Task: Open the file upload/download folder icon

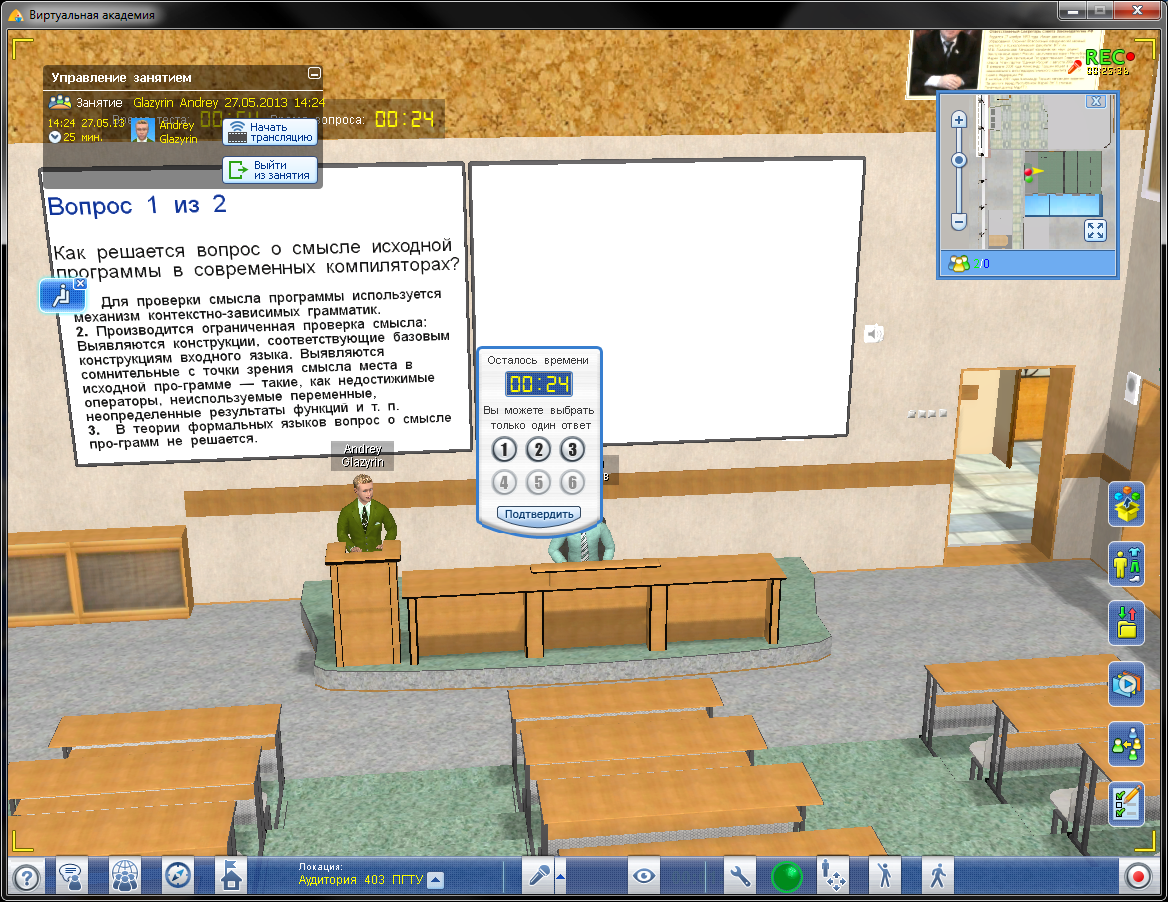Action: coord(1127,623)
